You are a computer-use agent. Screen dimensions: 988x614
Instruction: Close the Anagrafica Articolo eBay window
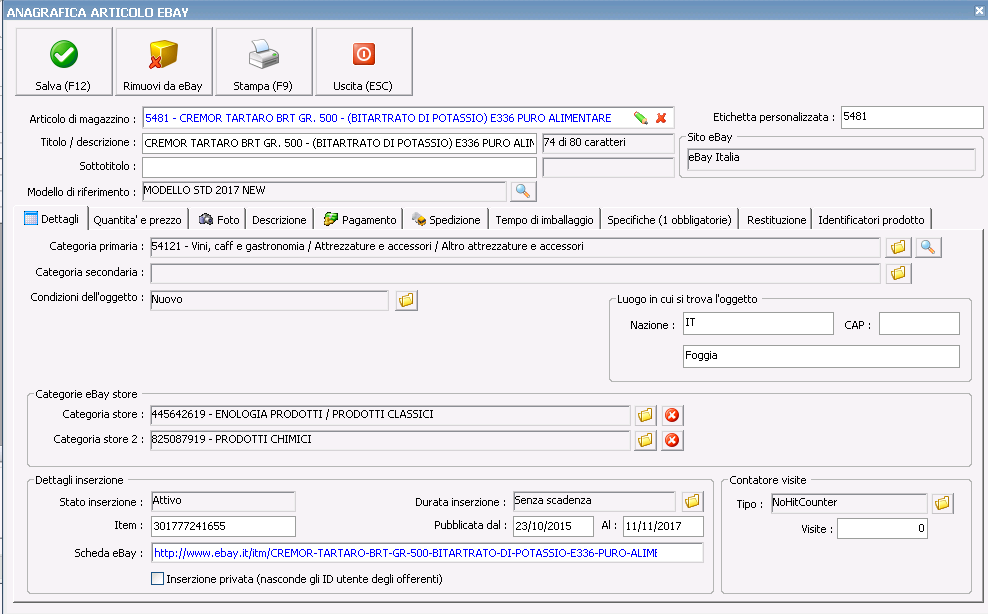coord(980,11)
